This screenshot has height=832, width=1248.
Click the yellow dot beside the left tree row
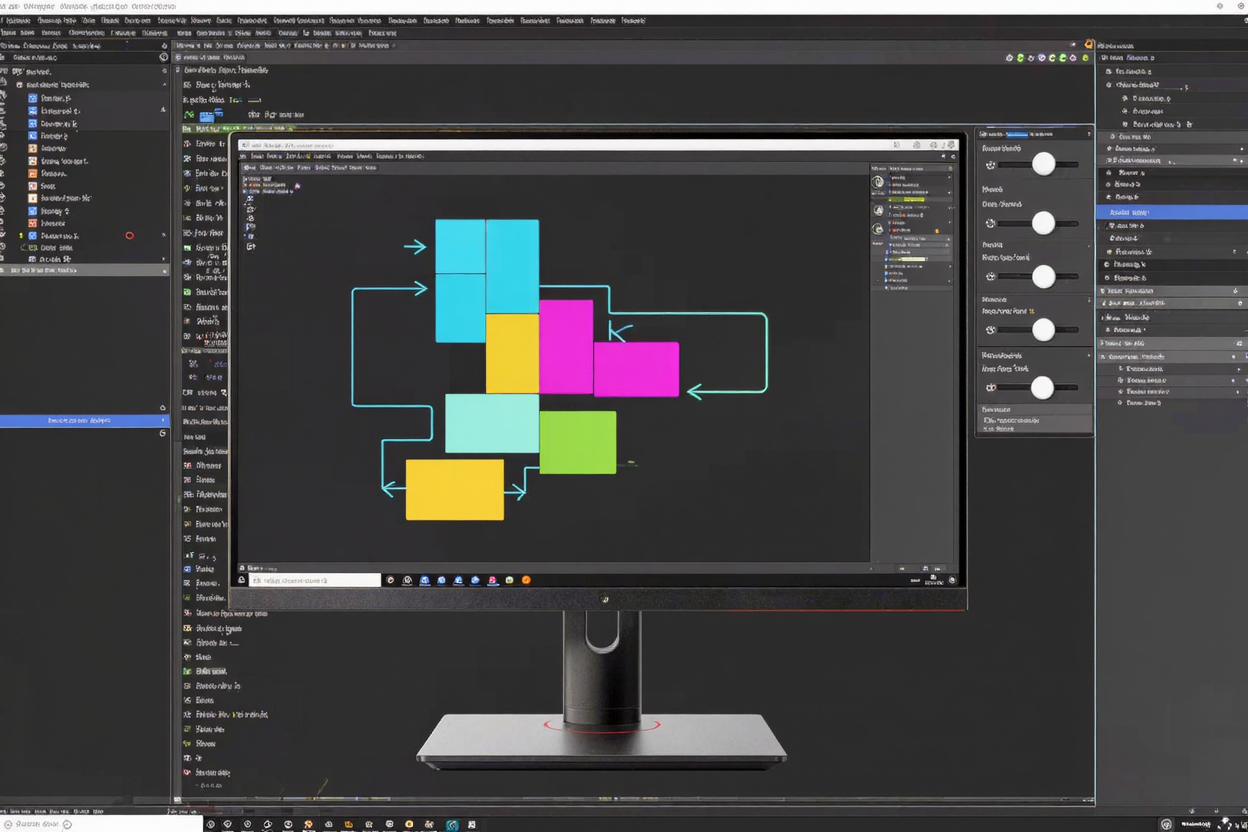pos(21,236)
